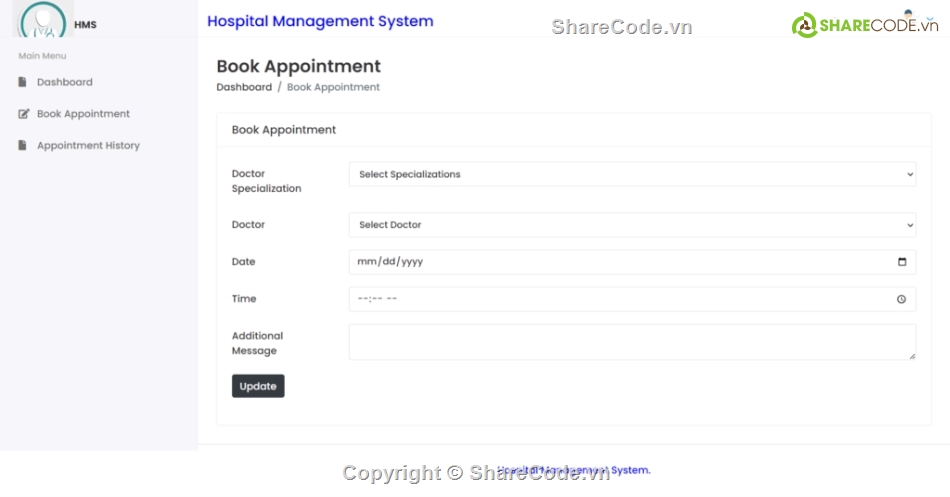Click the Book Appointment breadcrumb text
This screenshot has width=950, height=497.
tap(333, 87)
